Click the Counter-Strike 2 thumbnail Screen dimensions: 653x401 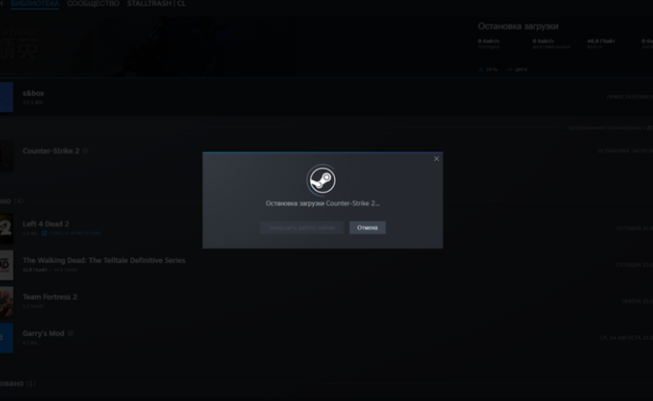(x=6, y=156)
